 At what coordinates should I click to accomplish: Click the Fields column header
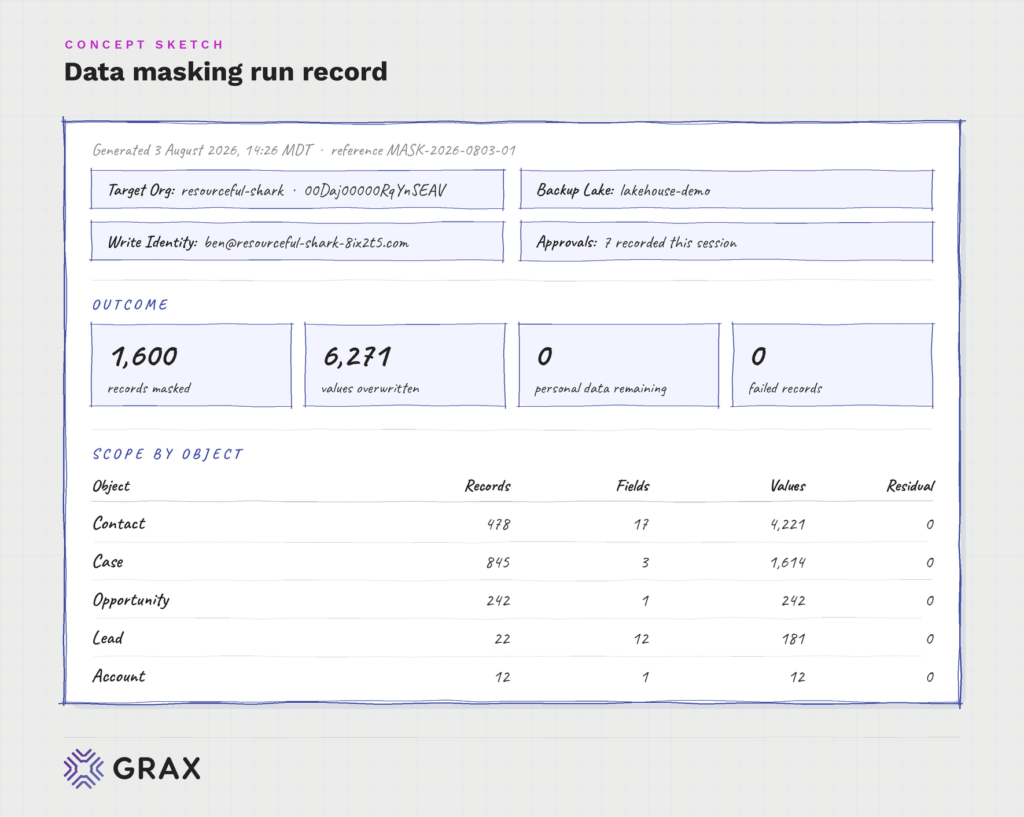[x=633, y=486]
